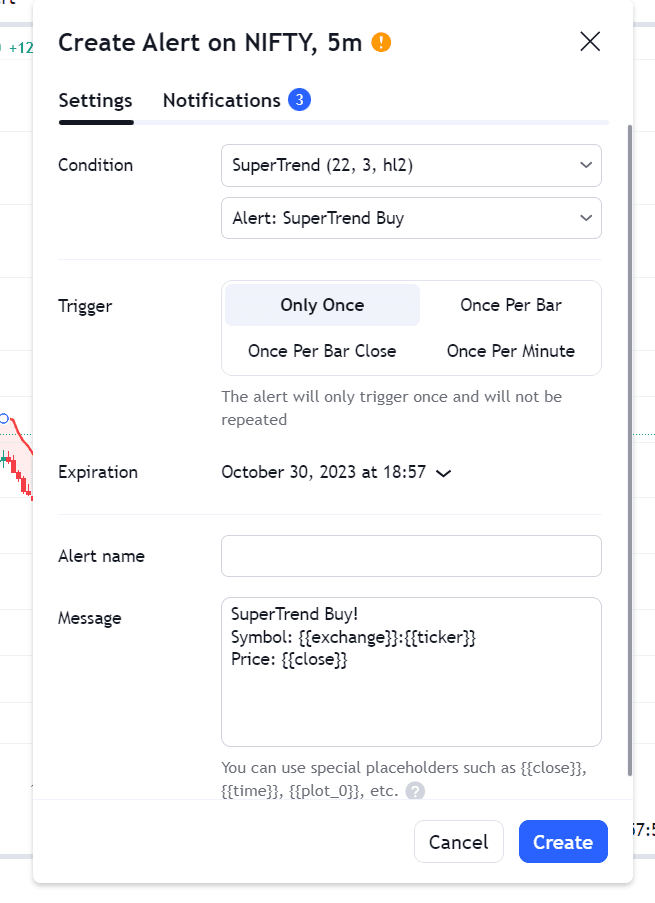
Task: Expand the Alert: SuperTrend Buy dropdown
Action: click(410, 218)
